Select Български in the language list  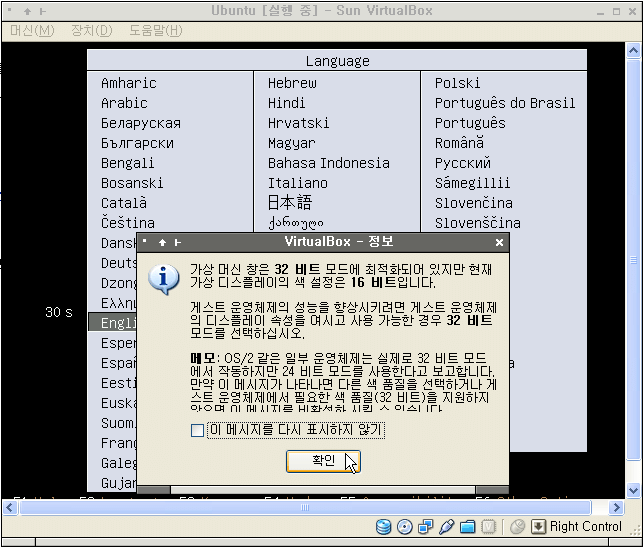click(x=137, y=143)
